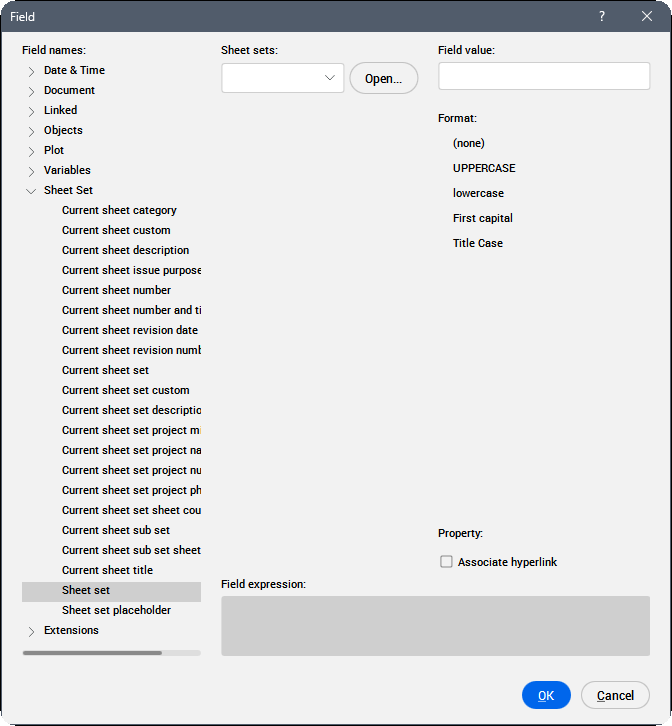
Task: Click inside the Field value box
Action: (x=543, y=76)
